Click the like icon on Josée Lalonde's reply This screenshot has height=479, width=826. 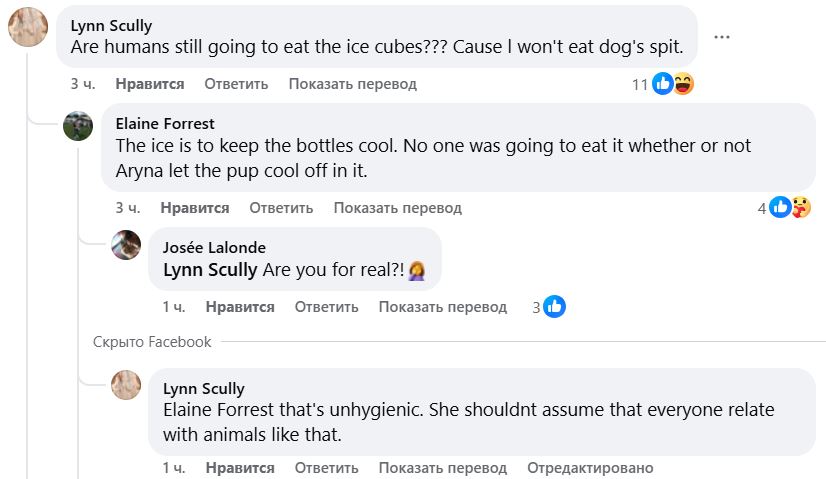pos(554,307)
